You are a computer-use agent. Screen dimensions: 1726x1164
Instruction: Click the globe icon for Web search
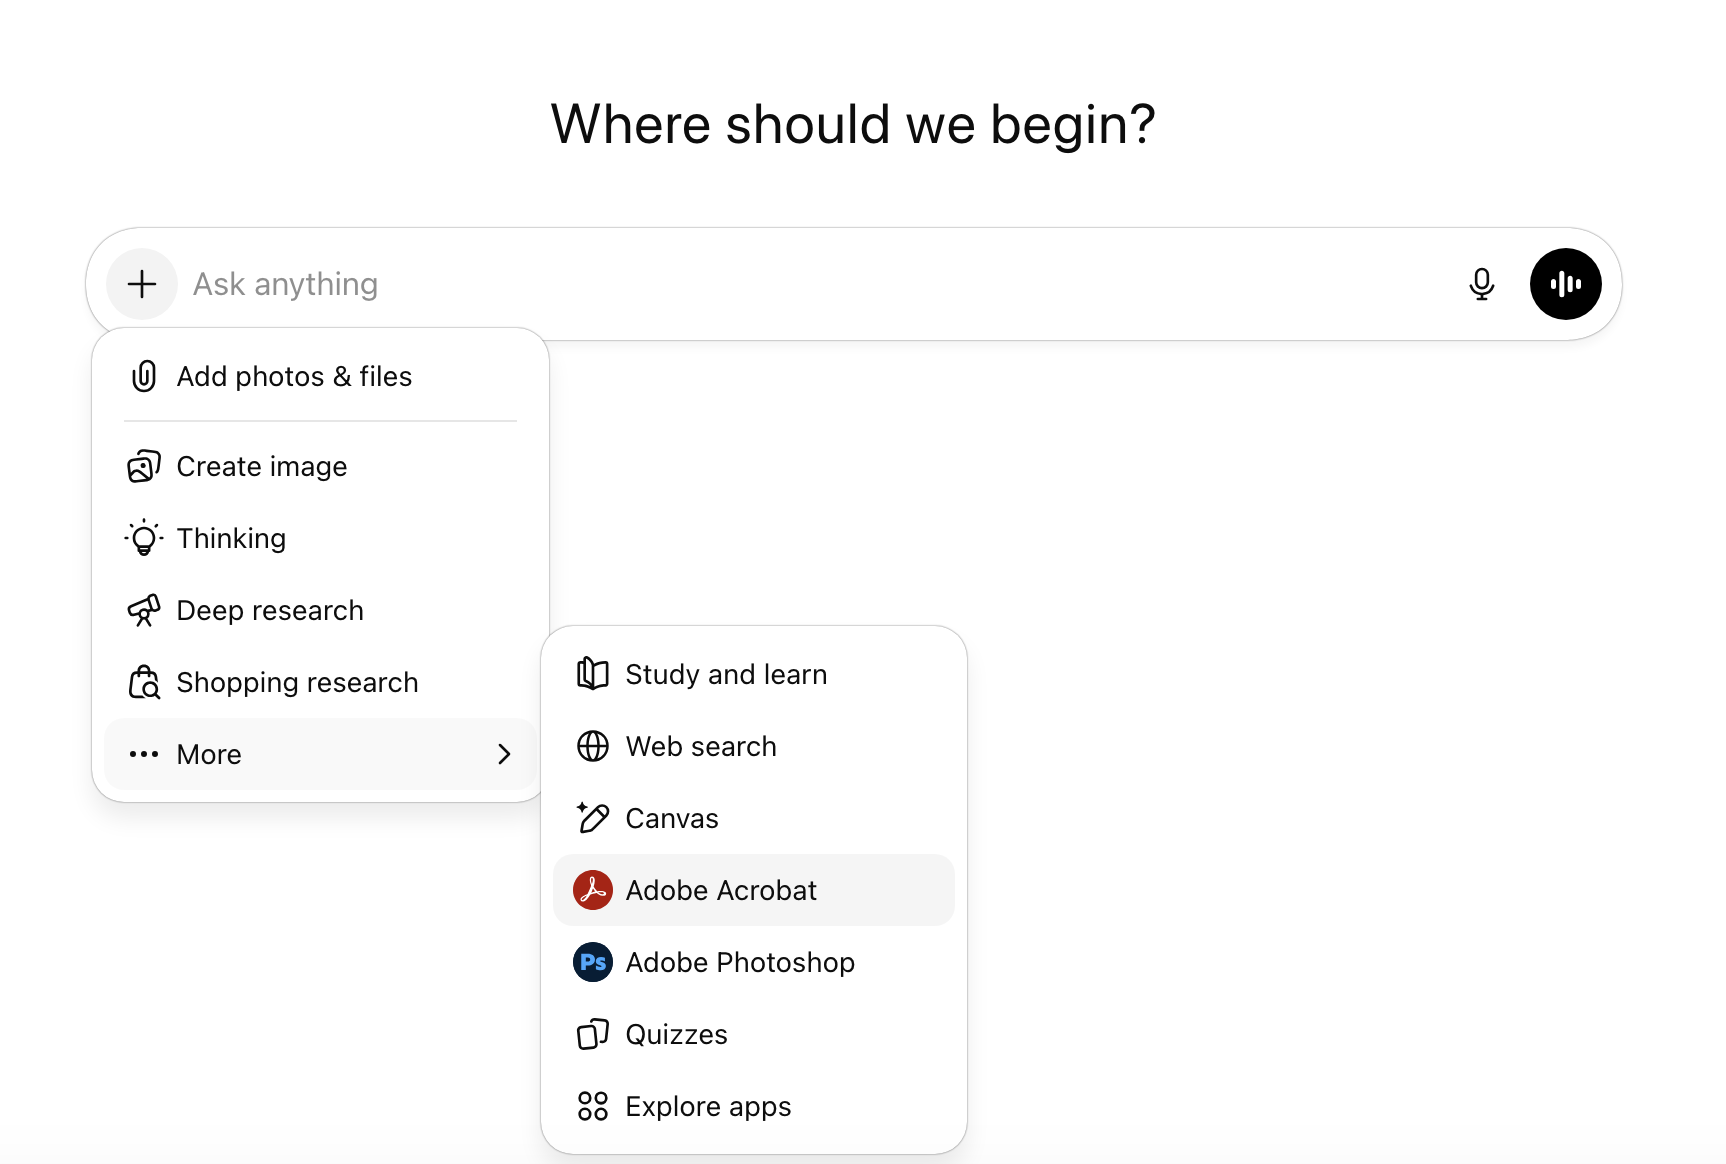click(593, 746)
